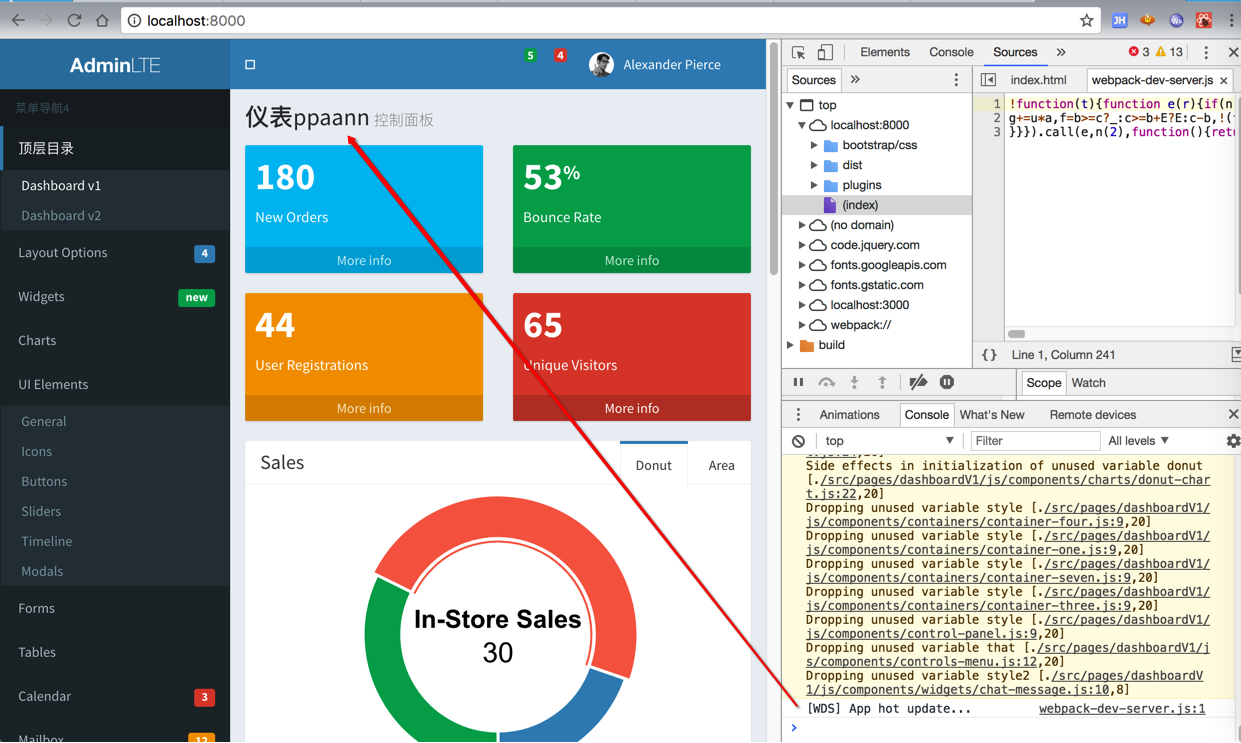Viewport: 1241px width, 743px height.
Task: Expand the dist folder
Action: (814, 165)
